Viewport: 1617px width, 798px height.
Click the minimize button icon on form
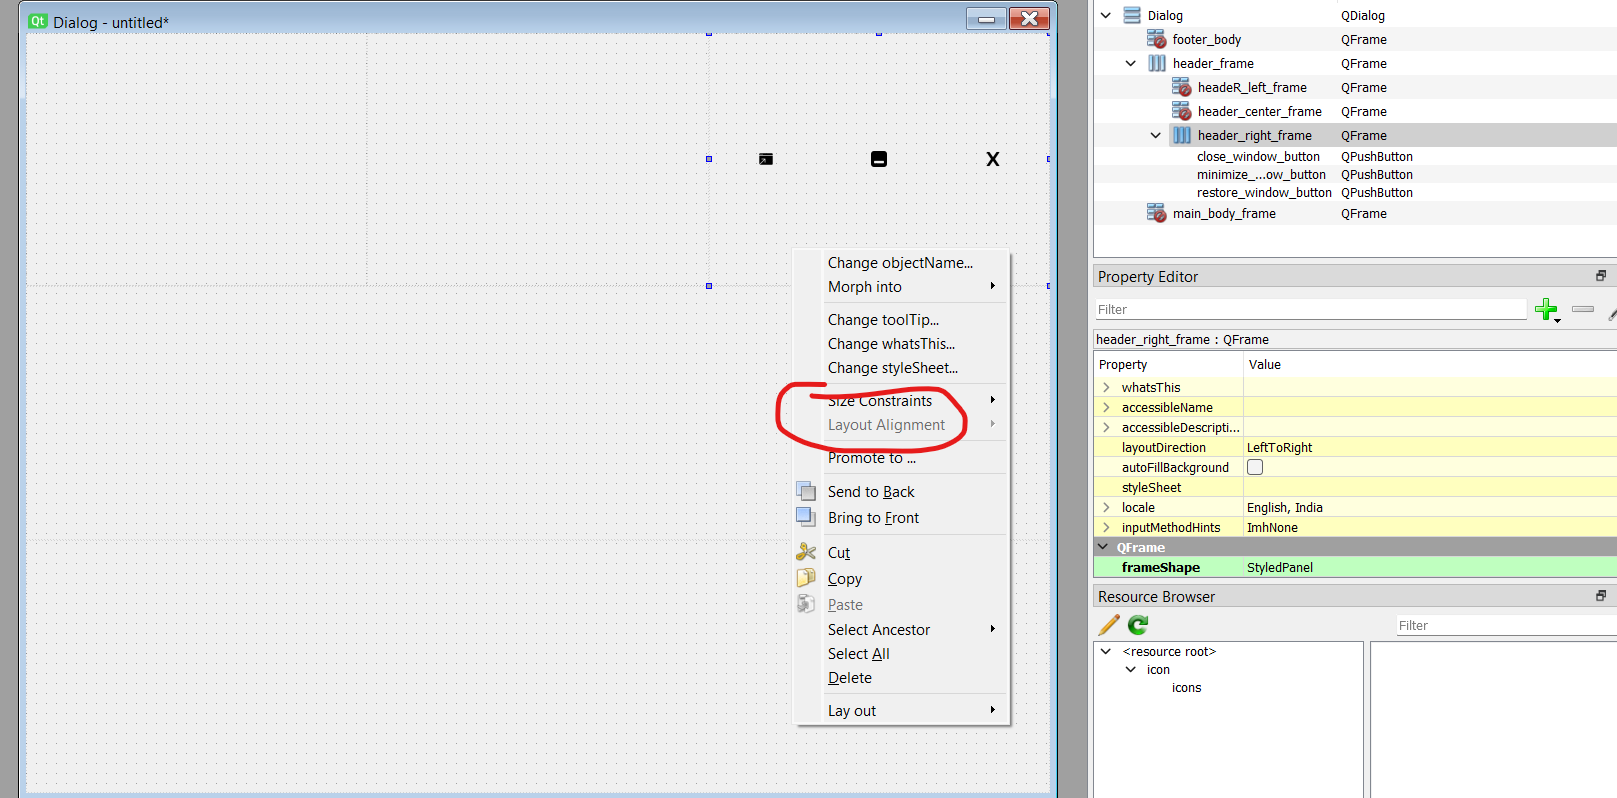pyautogui.click(x=879, y=159)
